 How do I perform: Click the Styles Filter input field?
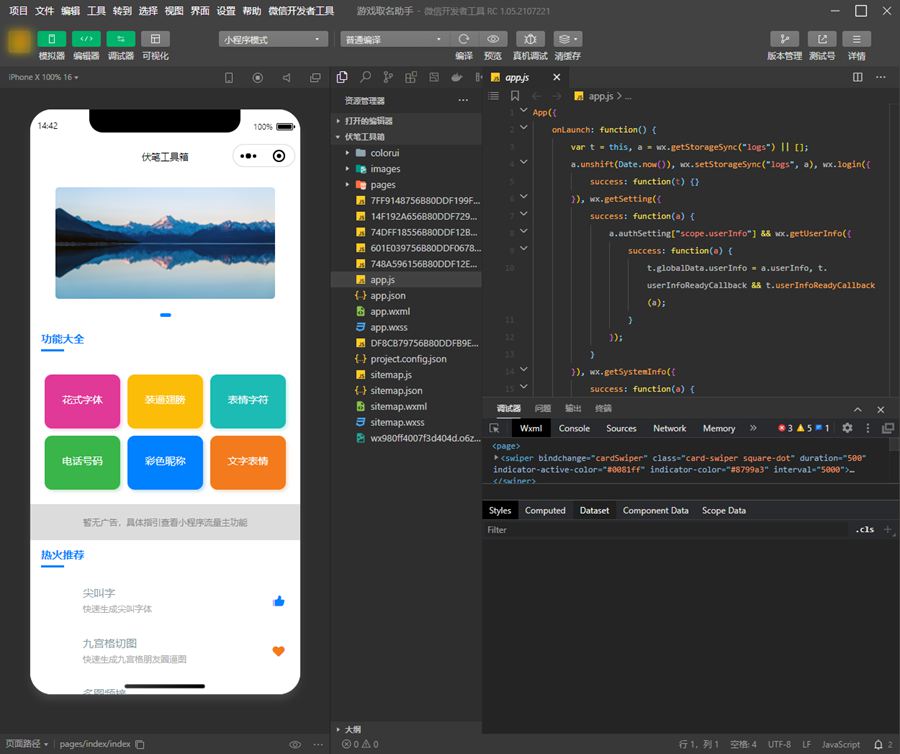(665, 530)
